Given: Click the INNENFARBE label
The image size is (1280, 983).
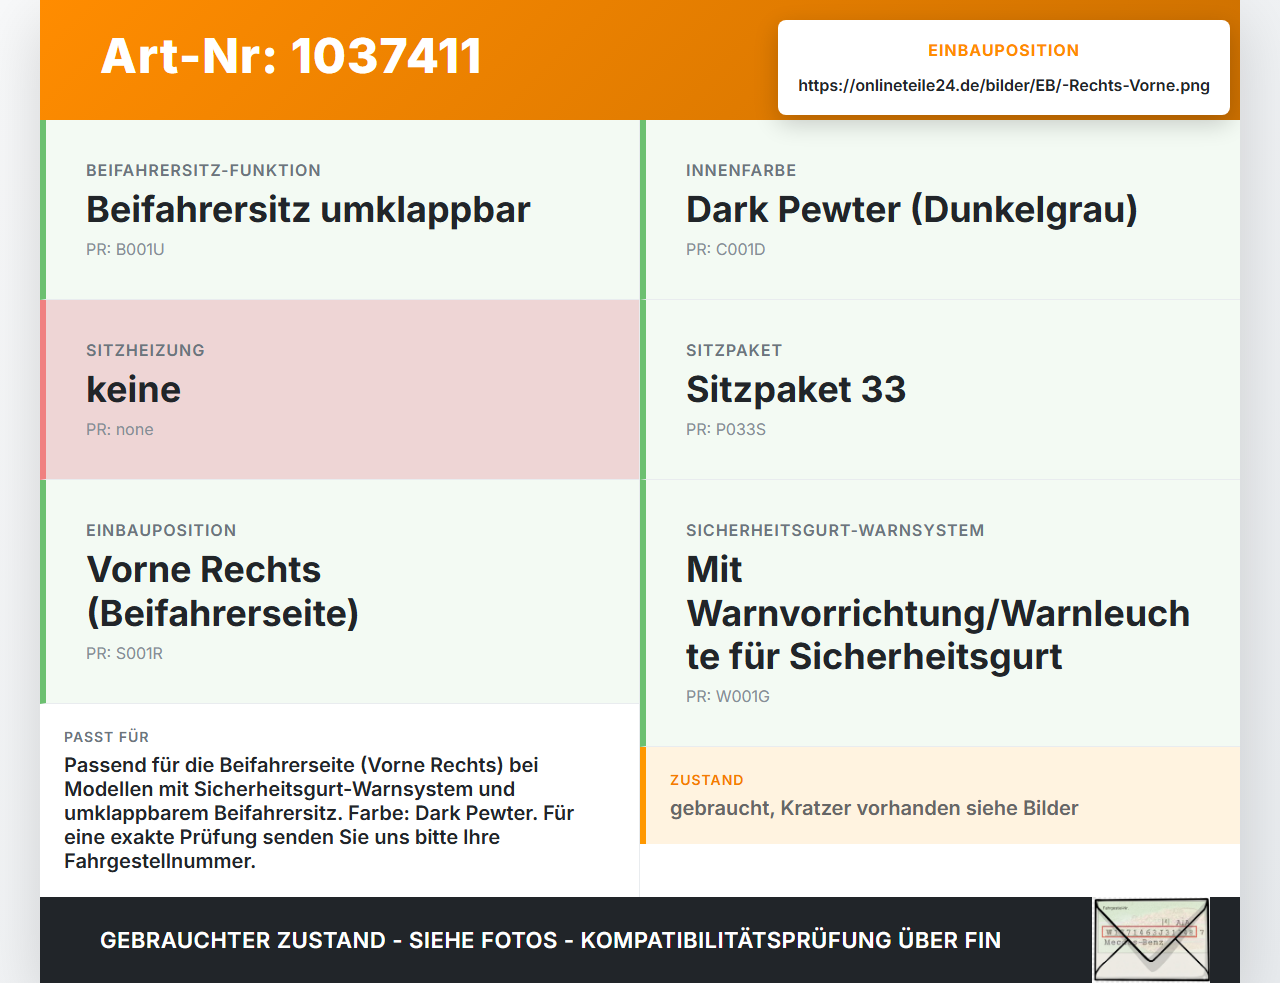Looking at the screenshot, I should (741, 170).
